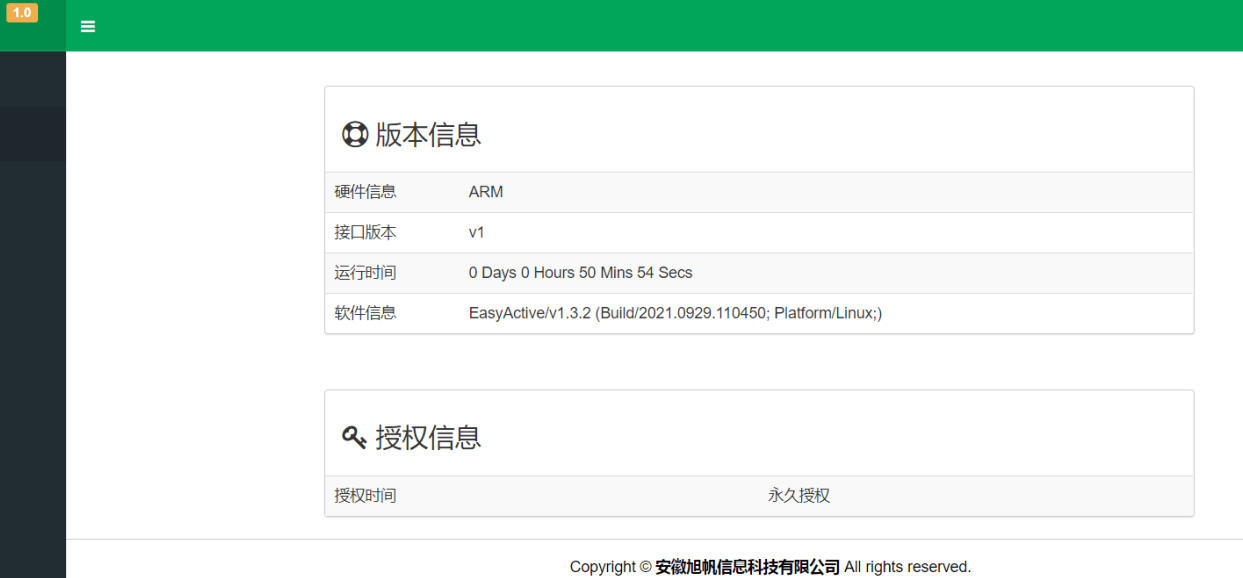Select the EasyActive/v1.3.2 build string

[675, 313]
